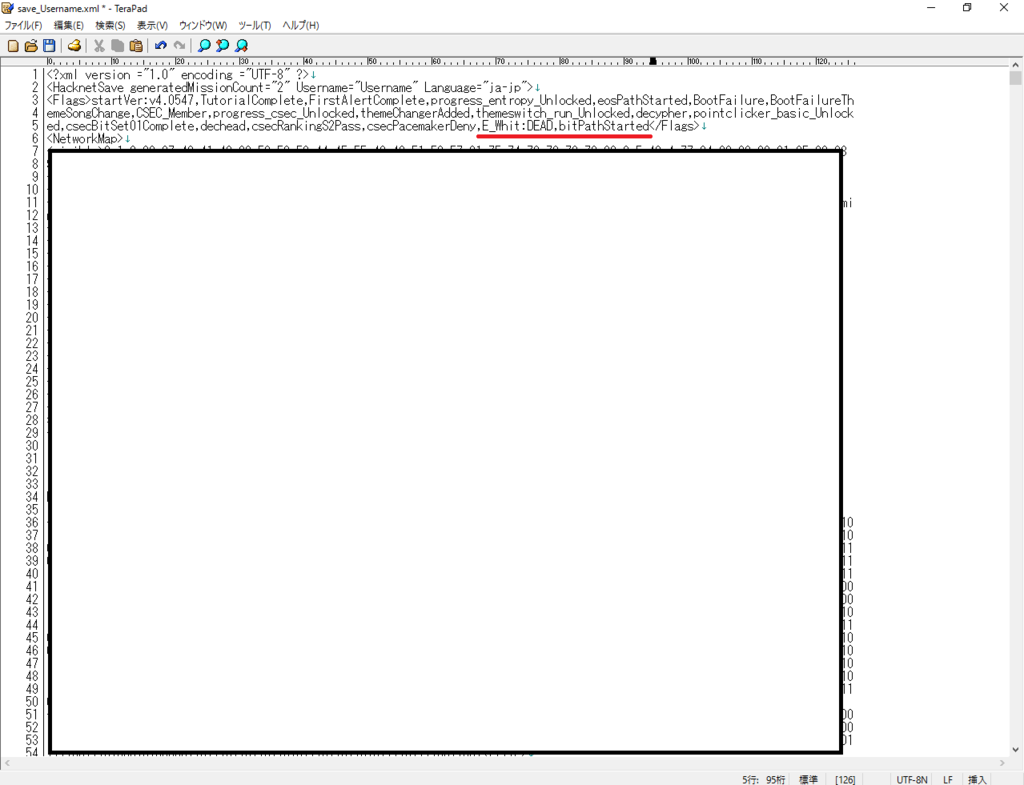The height and width of the screenshot is (785, 1024).
Task: Copy selection with the greyed-out copy icon
Action: point(118,46)
